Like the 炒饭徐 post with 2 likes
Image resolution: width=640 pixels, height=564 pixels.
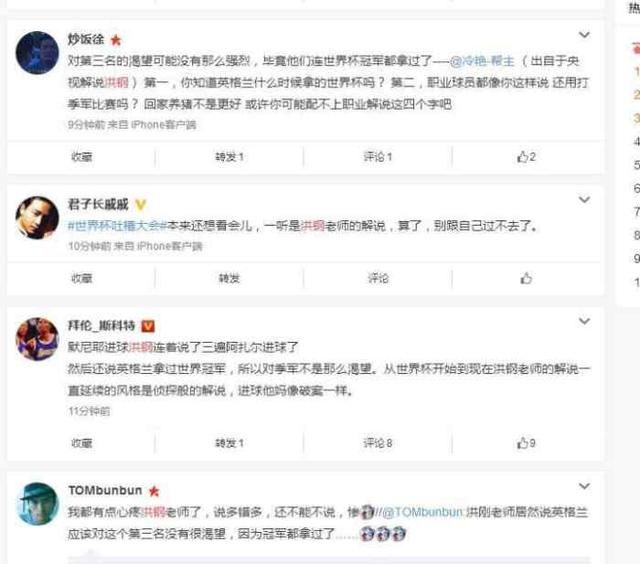coord(526,157)
